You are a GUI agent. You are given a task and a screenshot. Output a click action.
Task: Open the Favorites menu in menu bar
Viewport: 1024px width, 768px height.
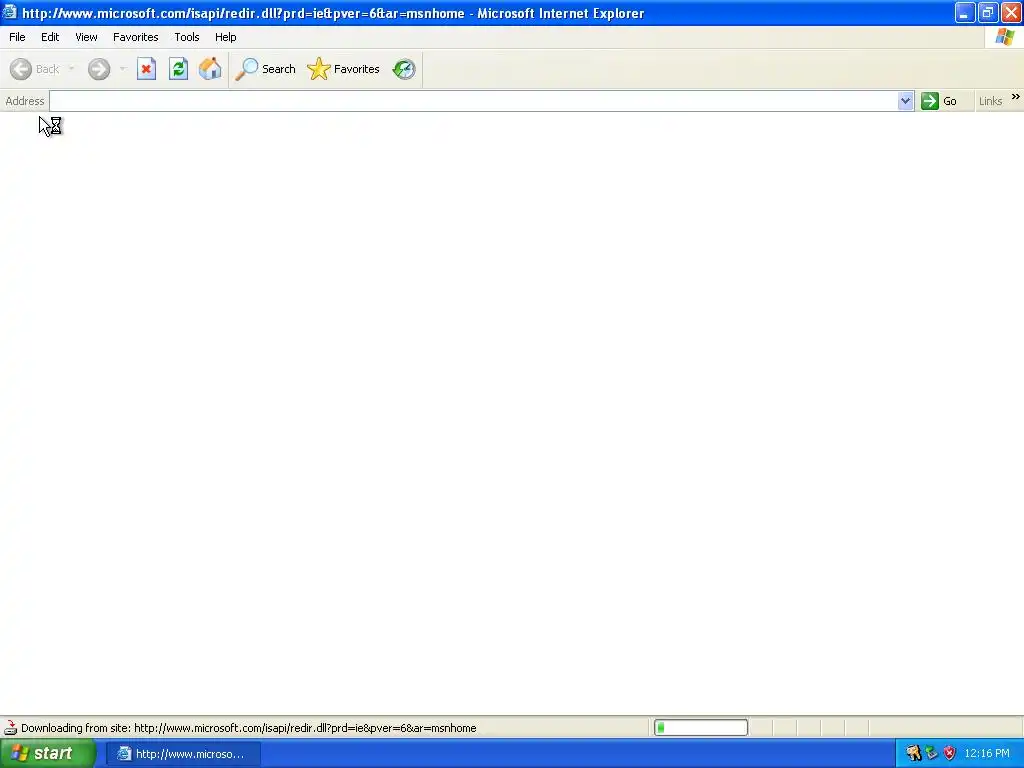click(135, 37)
